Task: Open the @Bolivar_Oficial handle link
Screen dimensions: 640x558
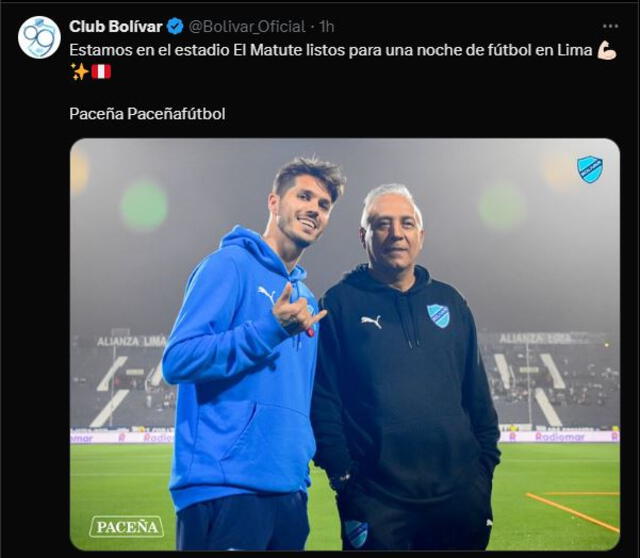Action: (246, 27)
